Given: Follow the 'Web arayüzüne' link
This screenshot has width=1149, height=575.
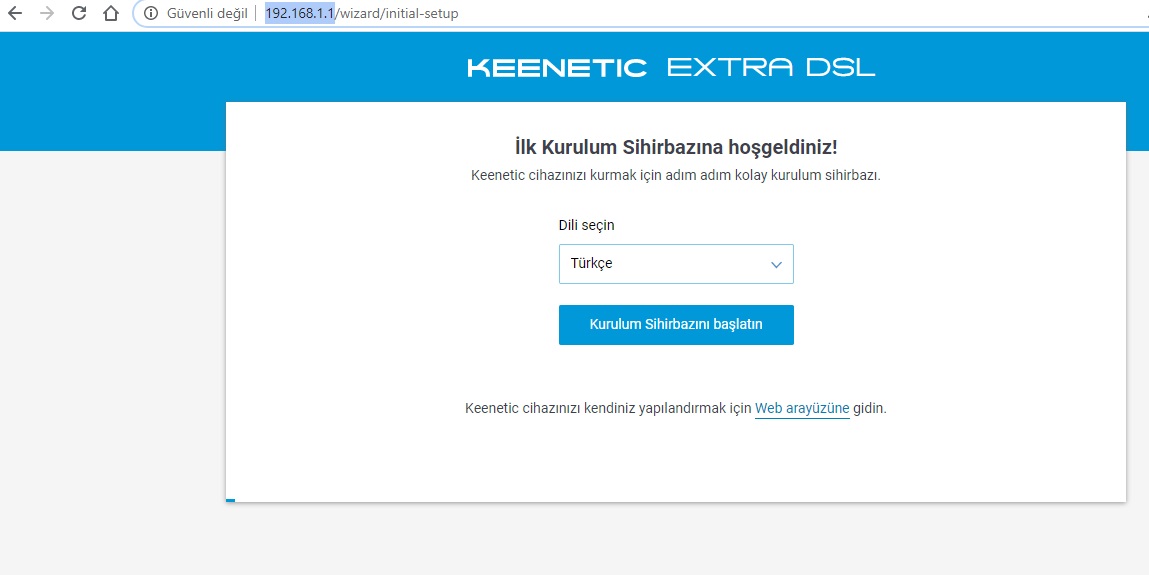Looking at the screenshot, I should (802, 409).
